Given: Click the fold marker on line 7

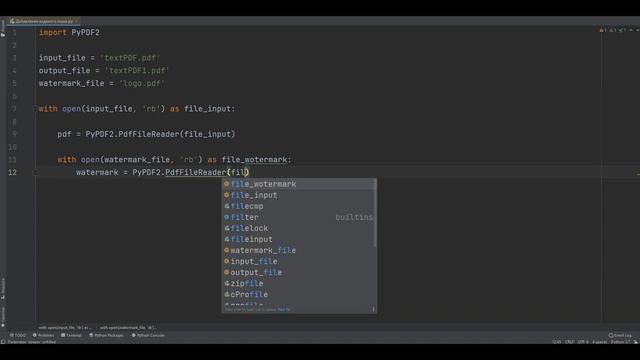Looking at the screenshot, I should pyautogui.click(x=35, y=109).
